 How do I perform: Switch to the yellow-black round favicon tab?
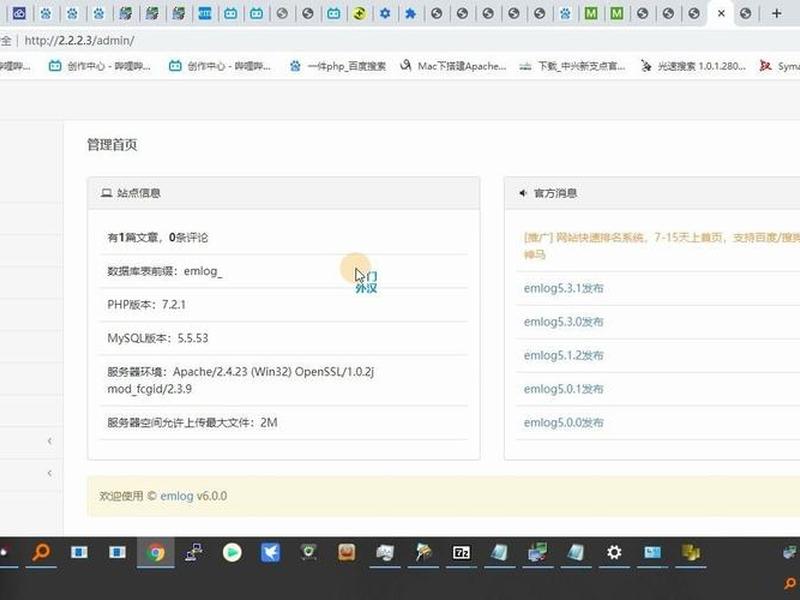coord(359,13)
